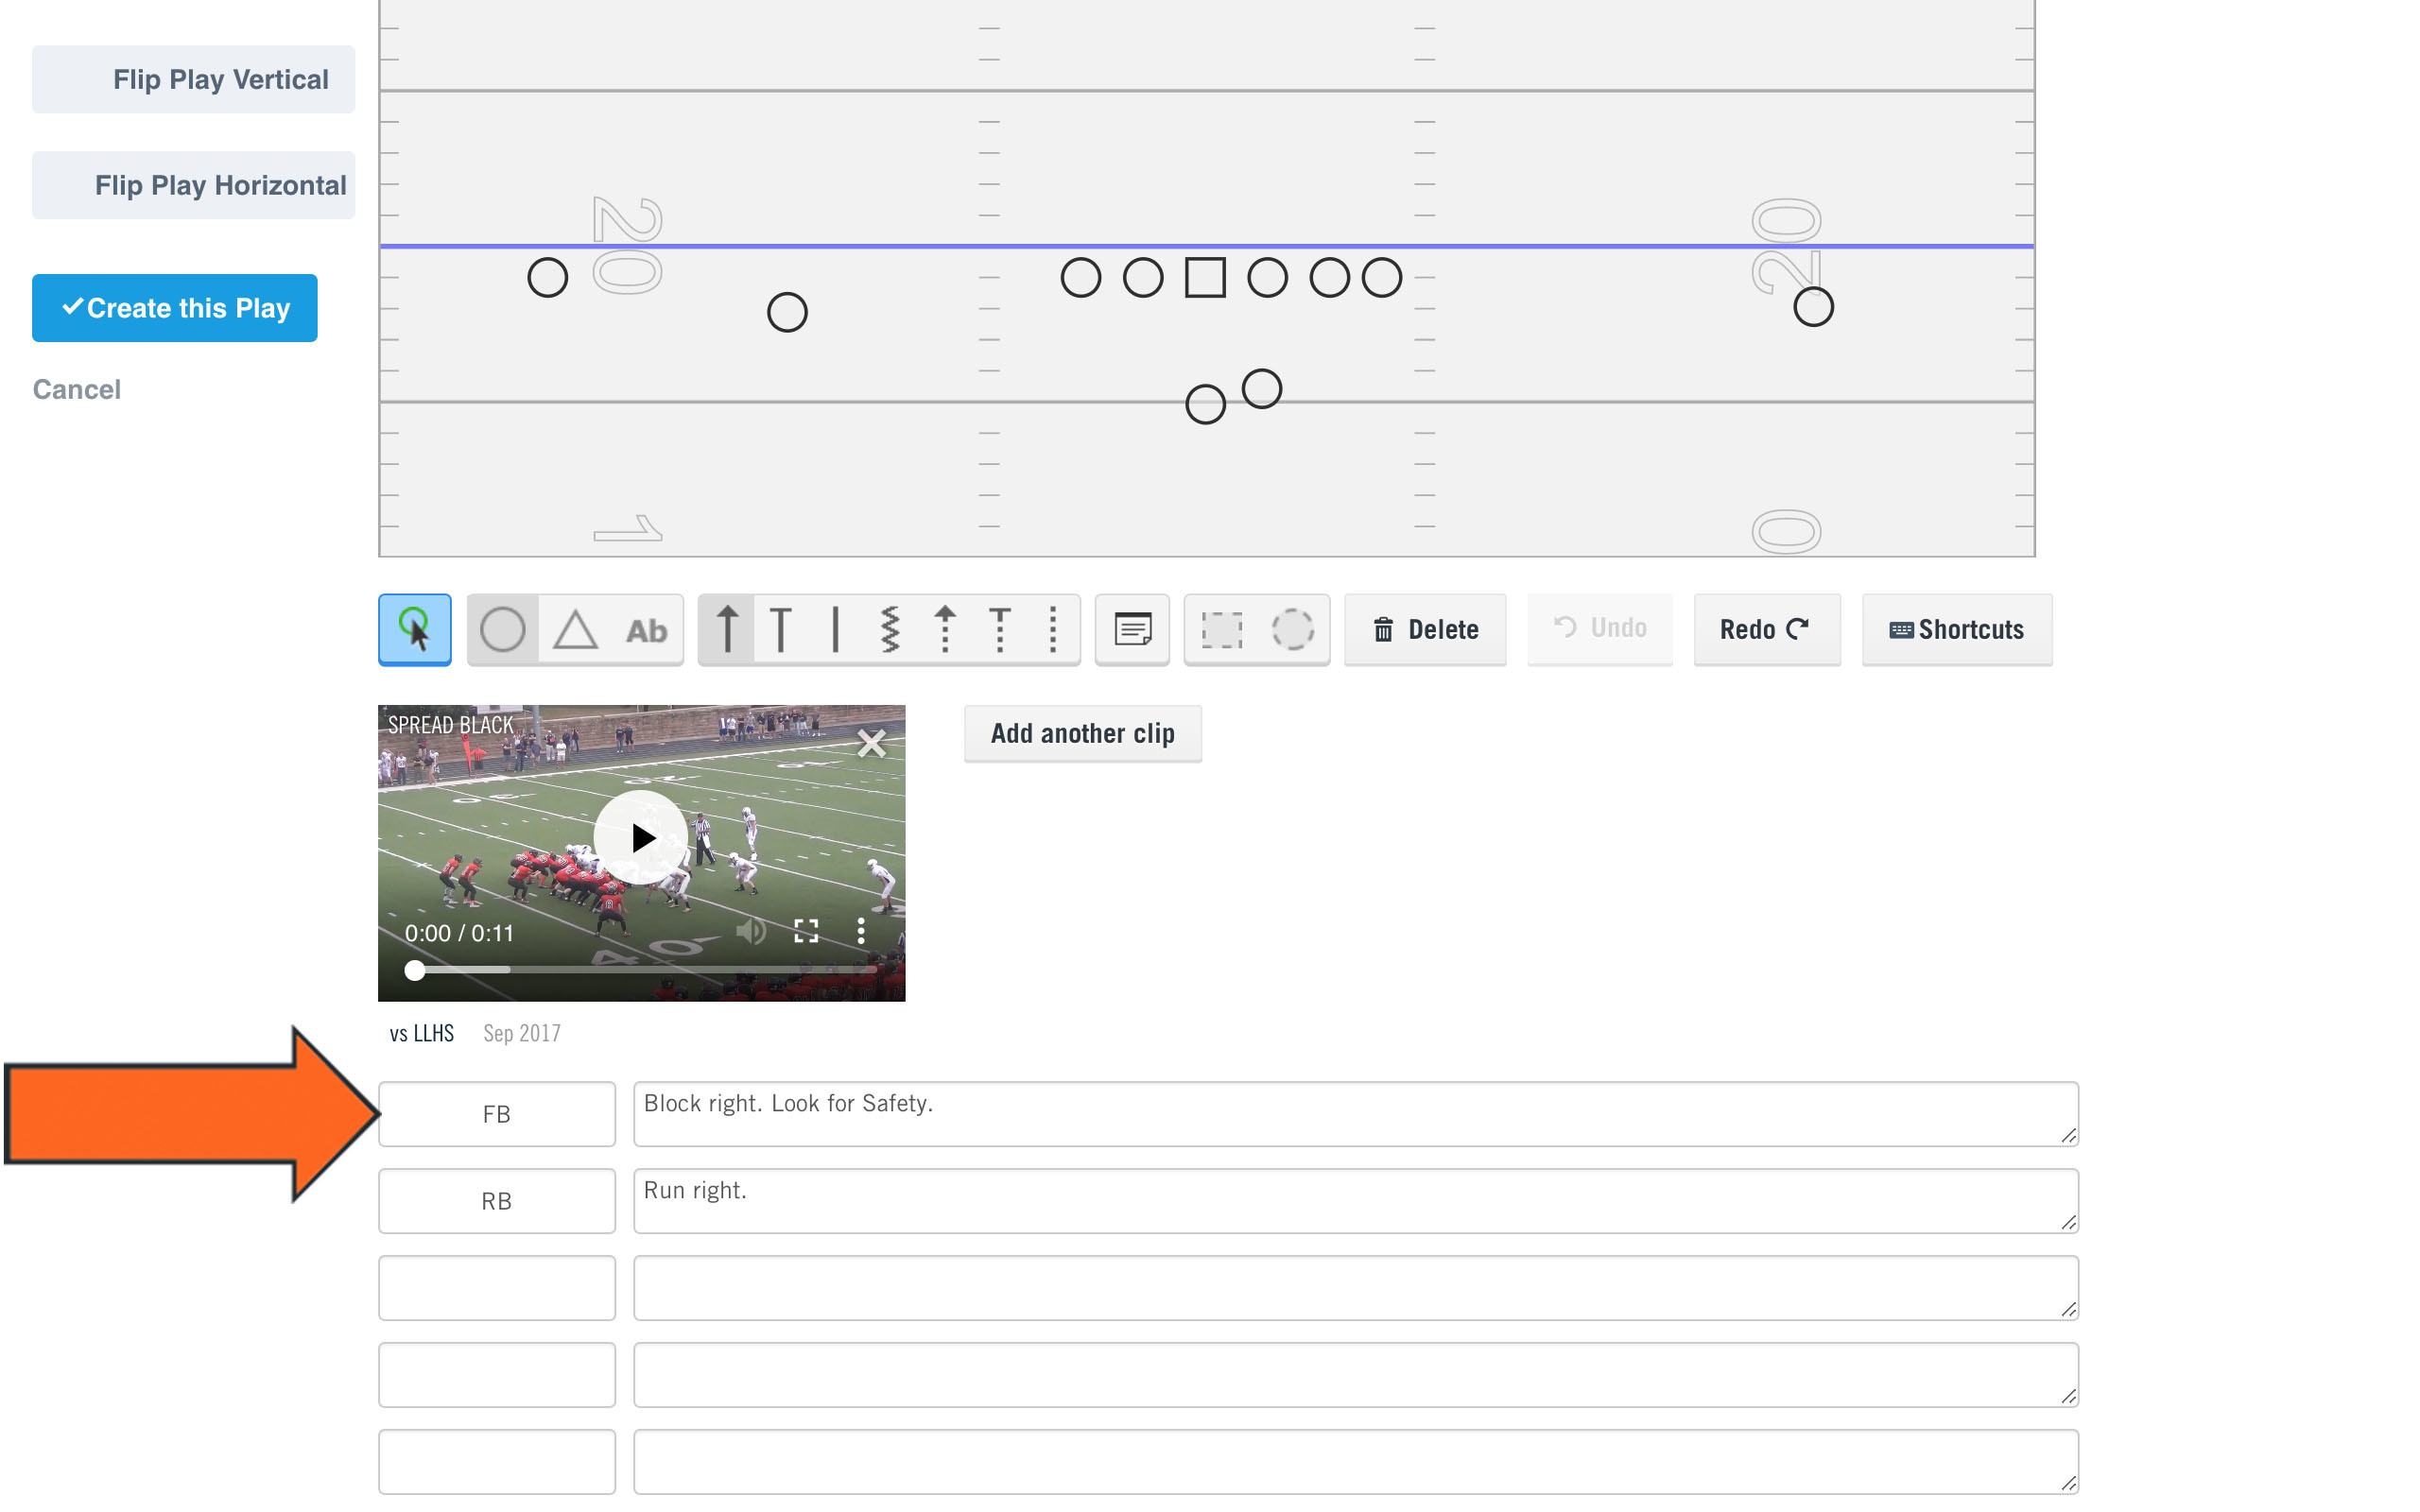Click the 'Run right.' note field
Screen dimensions: 2420x1512
(x=1356, y=1201)
